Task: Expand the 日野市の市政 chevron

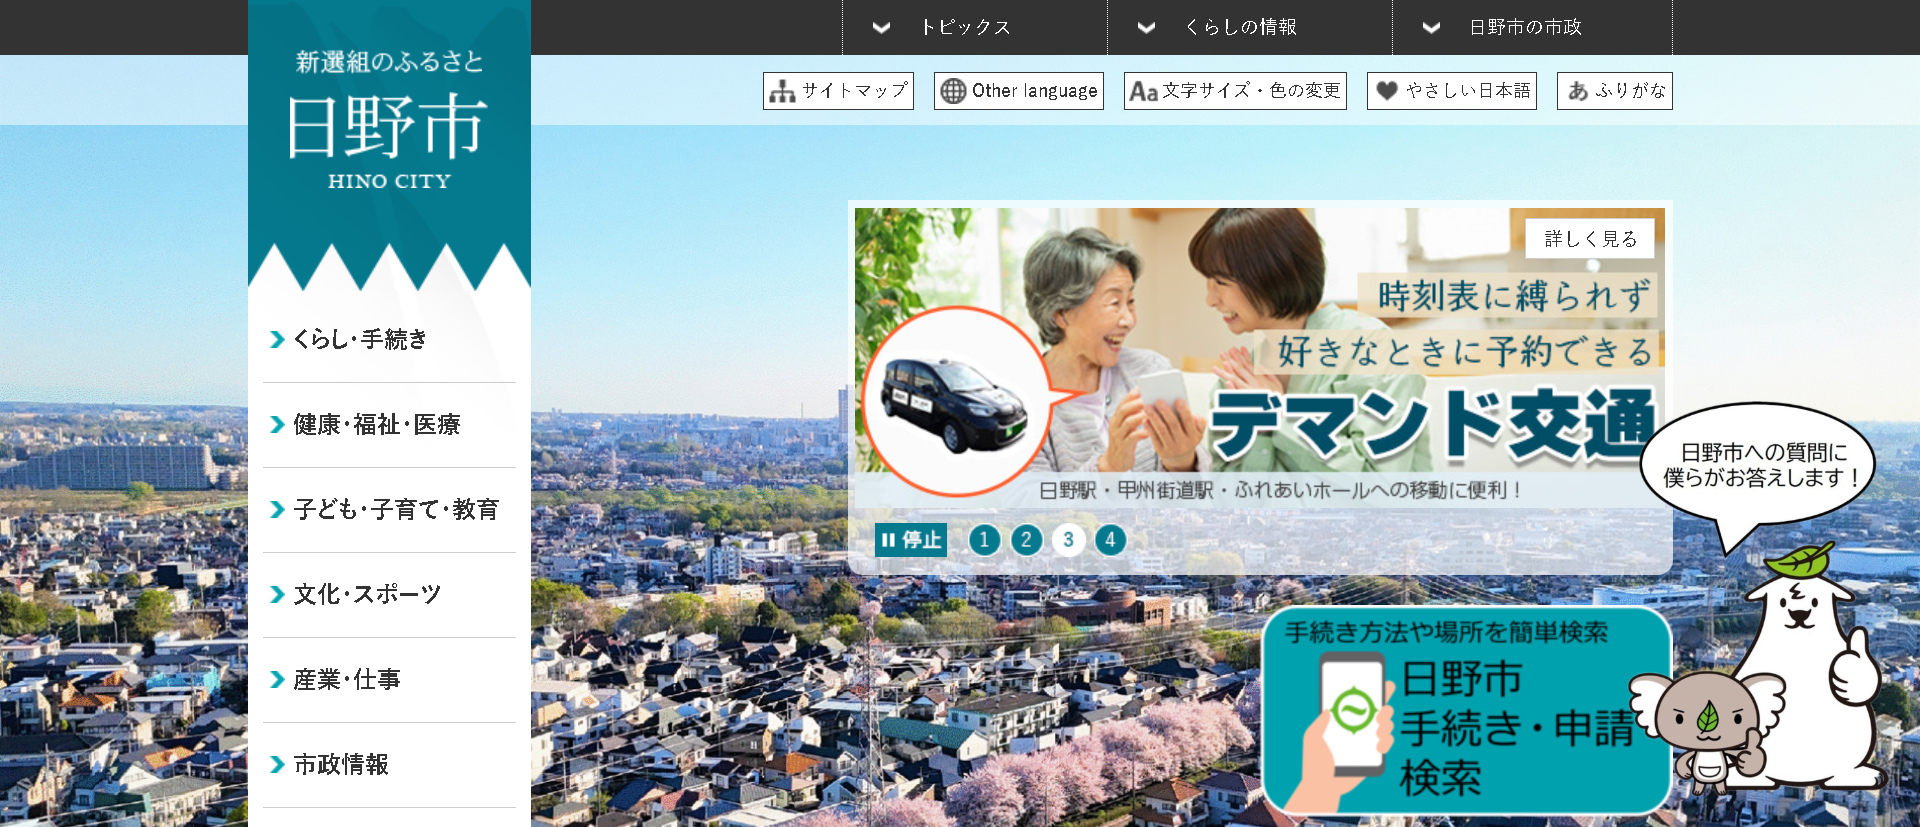Action: coord(1431,27)
